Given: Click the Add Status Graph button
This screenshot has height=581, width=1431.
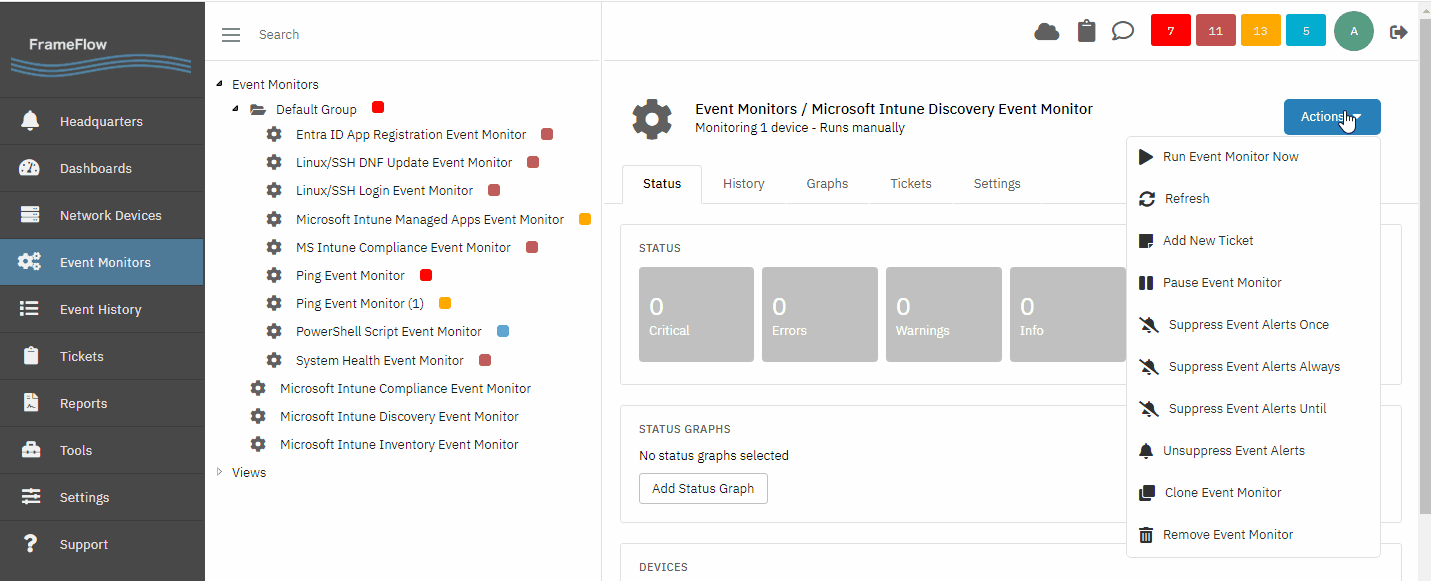Looking at the screenshot, I should (703, 489).
